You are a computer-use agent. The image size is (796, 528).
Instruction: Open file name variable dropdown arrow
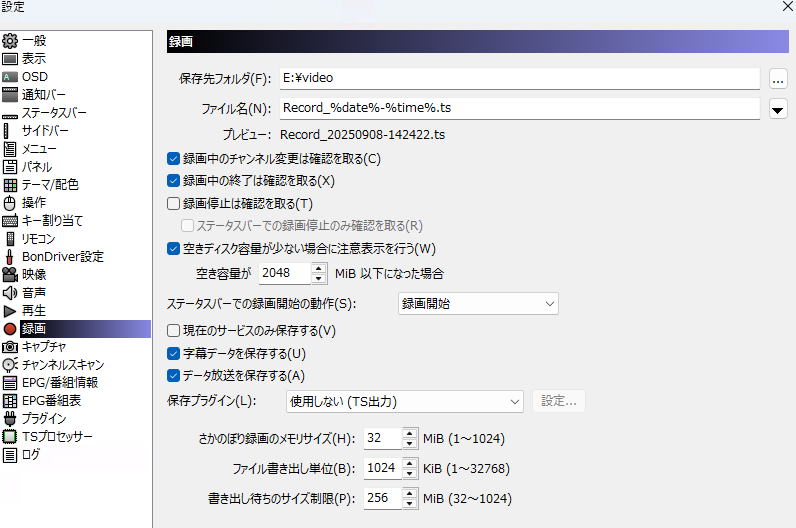[x=779, y=109]
